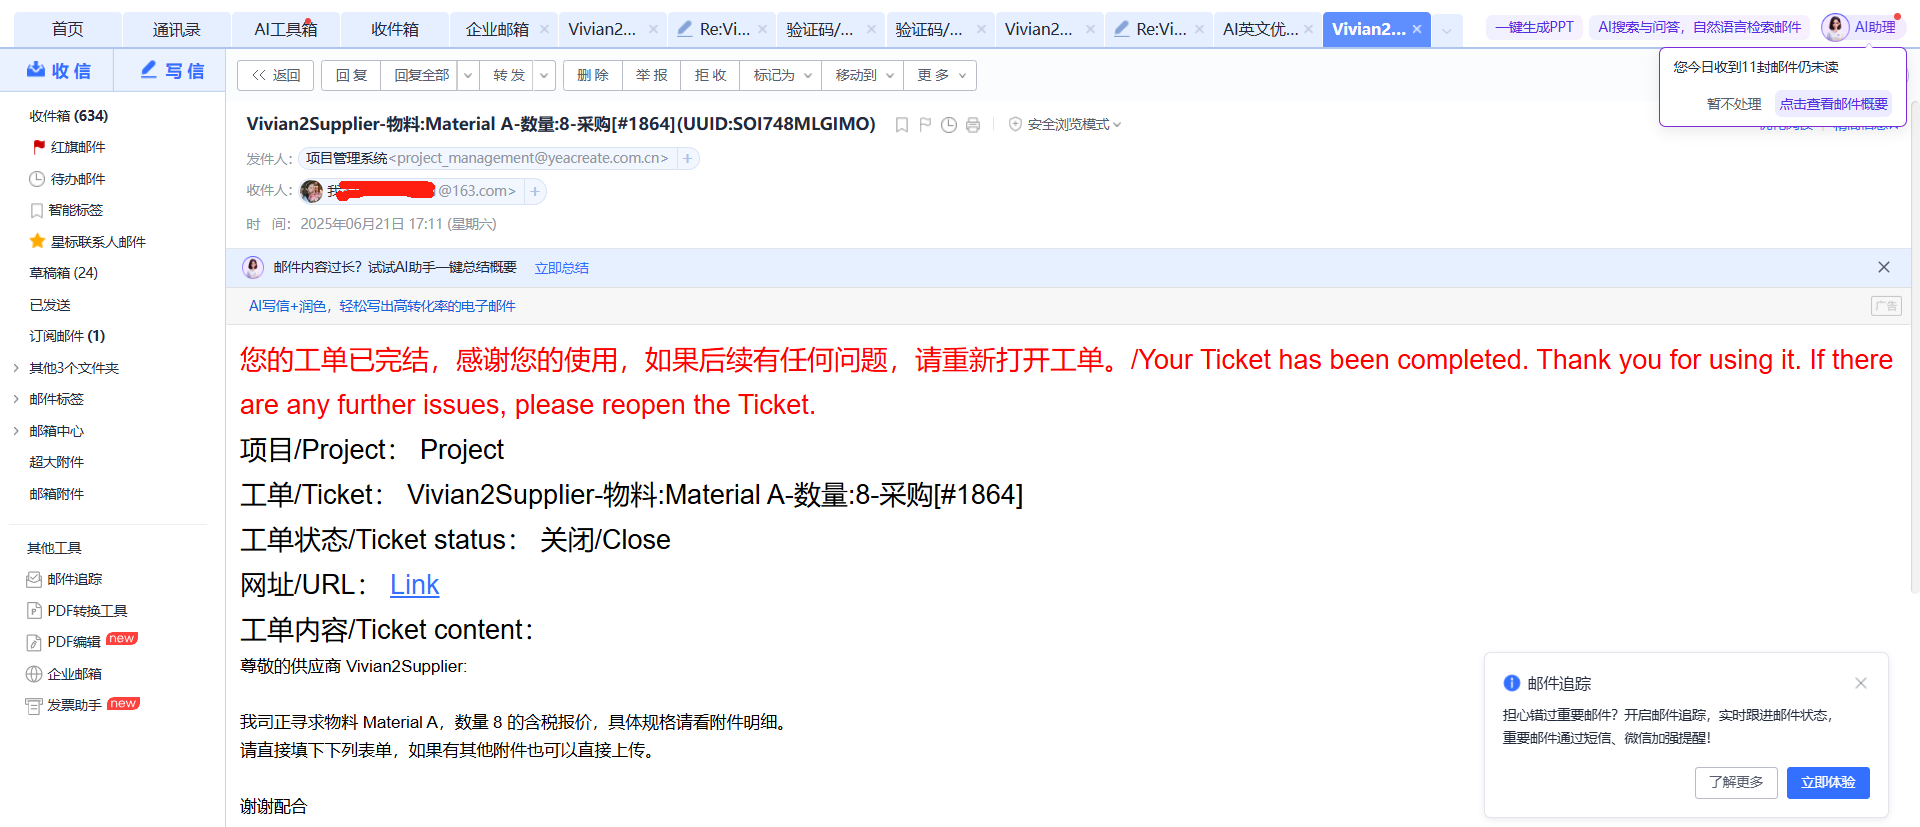Switch to the AI英文优... tab
The width and height of the screenshot is (1920, 827).
(1259, 29)
